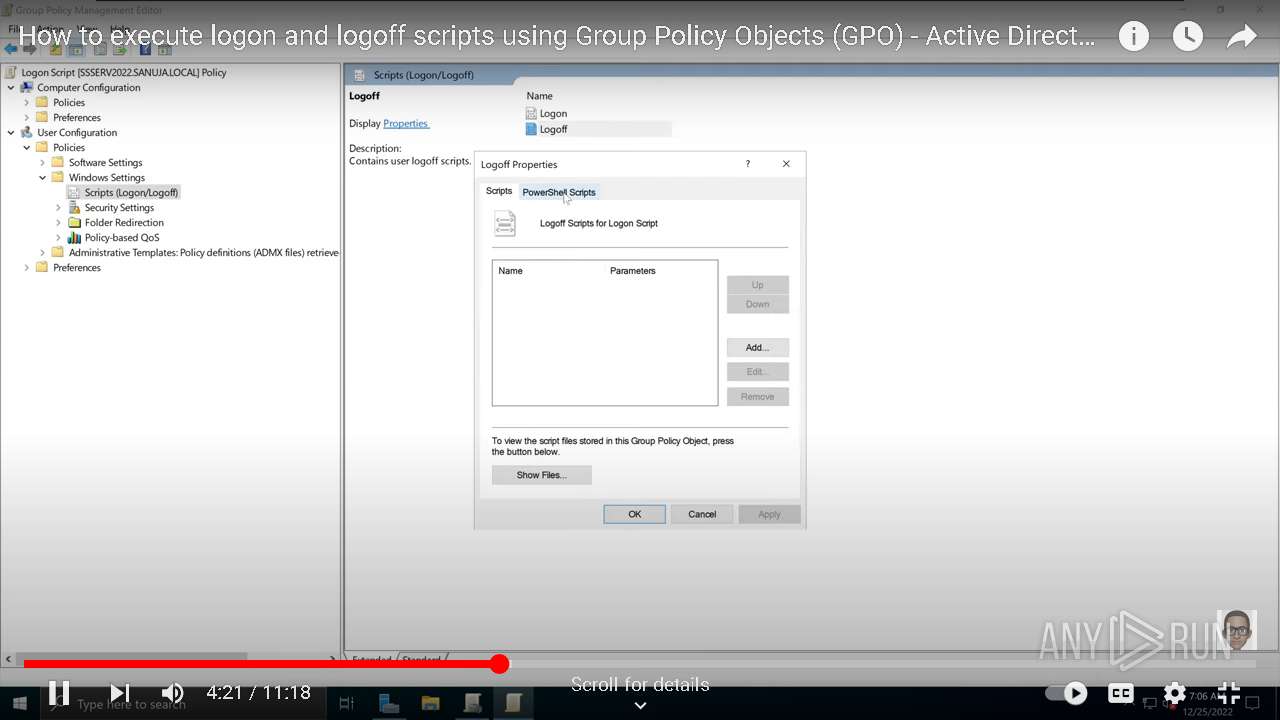The image size is (1280, 720).
Task: Expand the Folder Redirection node
Action: pos(59,222)
